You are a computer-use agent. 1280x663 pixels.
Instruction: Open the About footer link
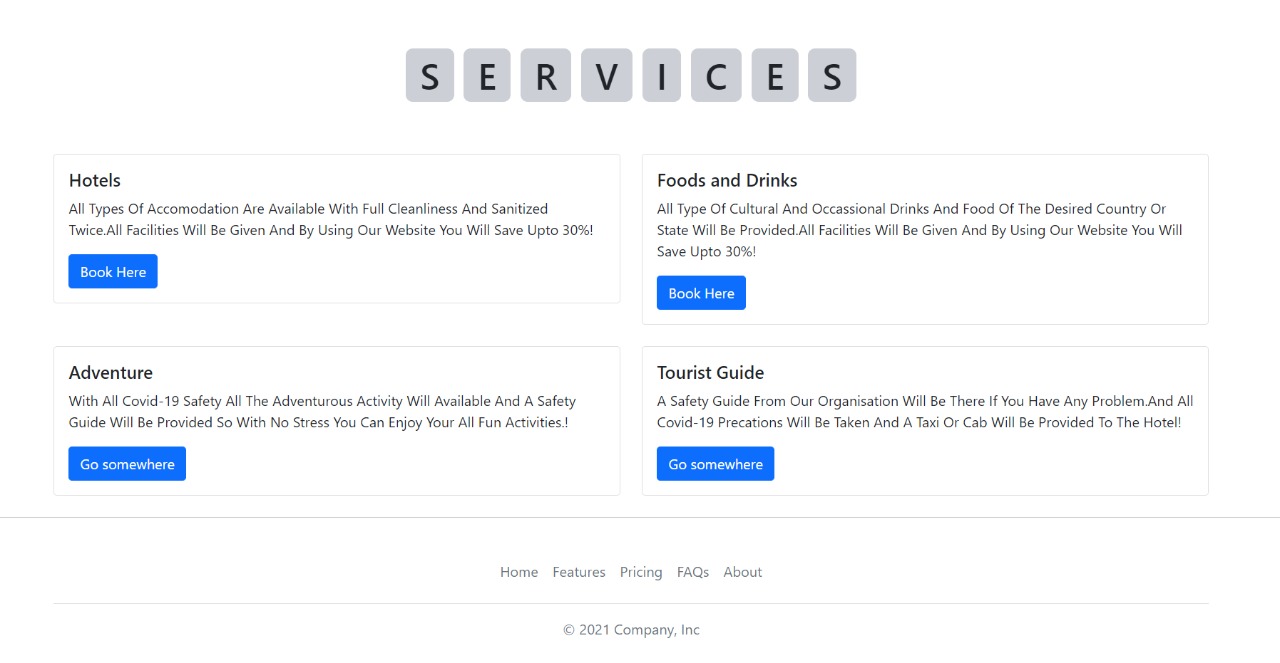tap(743, 572)
